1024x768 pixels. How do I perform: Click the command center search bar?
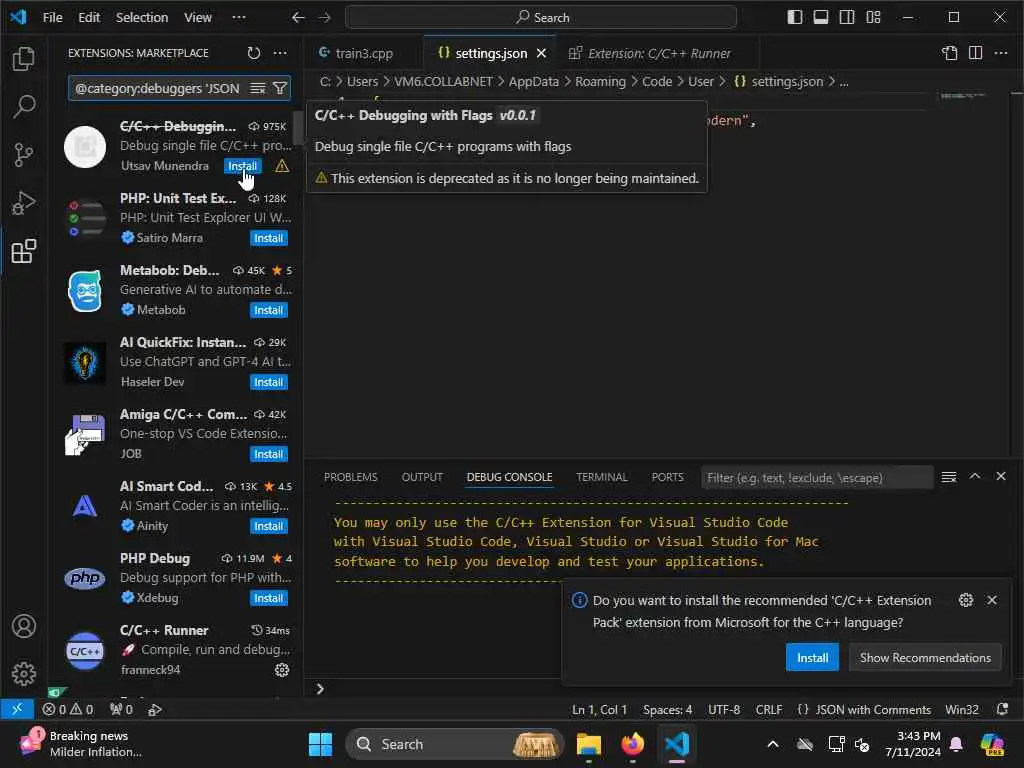click(x=541, y=18)
